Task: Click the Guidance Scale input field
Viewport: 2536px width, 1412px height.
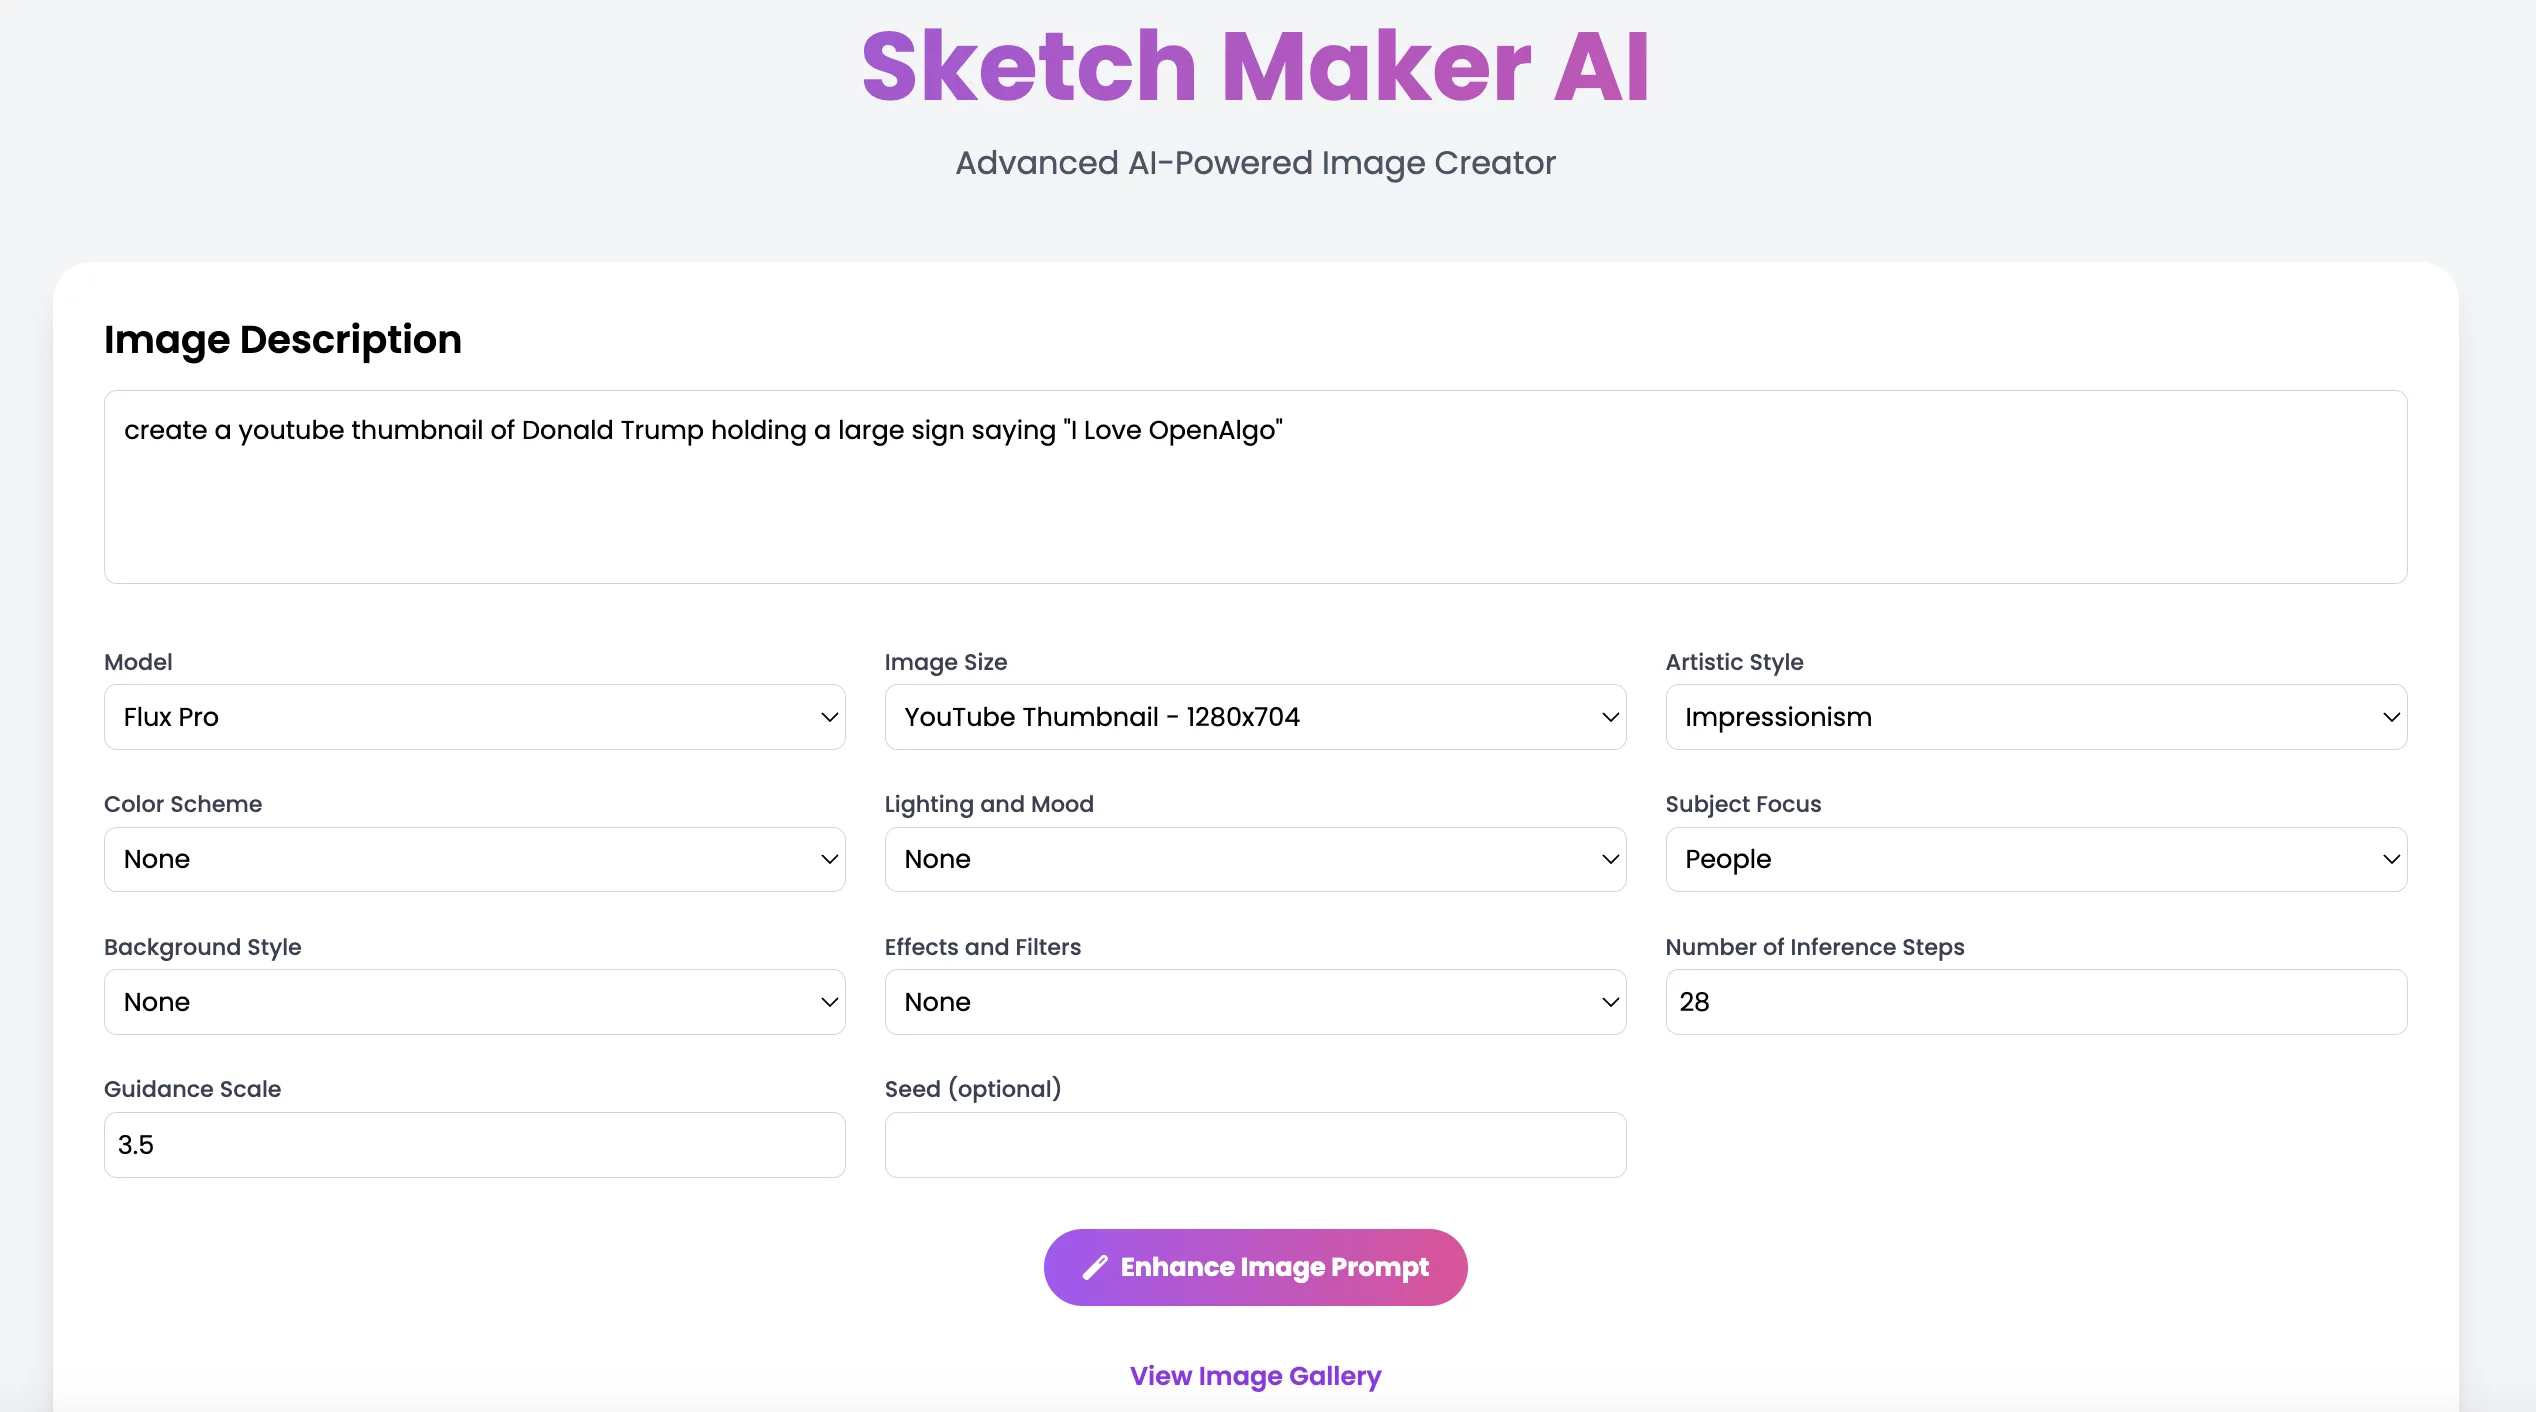Action: tap(475, 1145)
